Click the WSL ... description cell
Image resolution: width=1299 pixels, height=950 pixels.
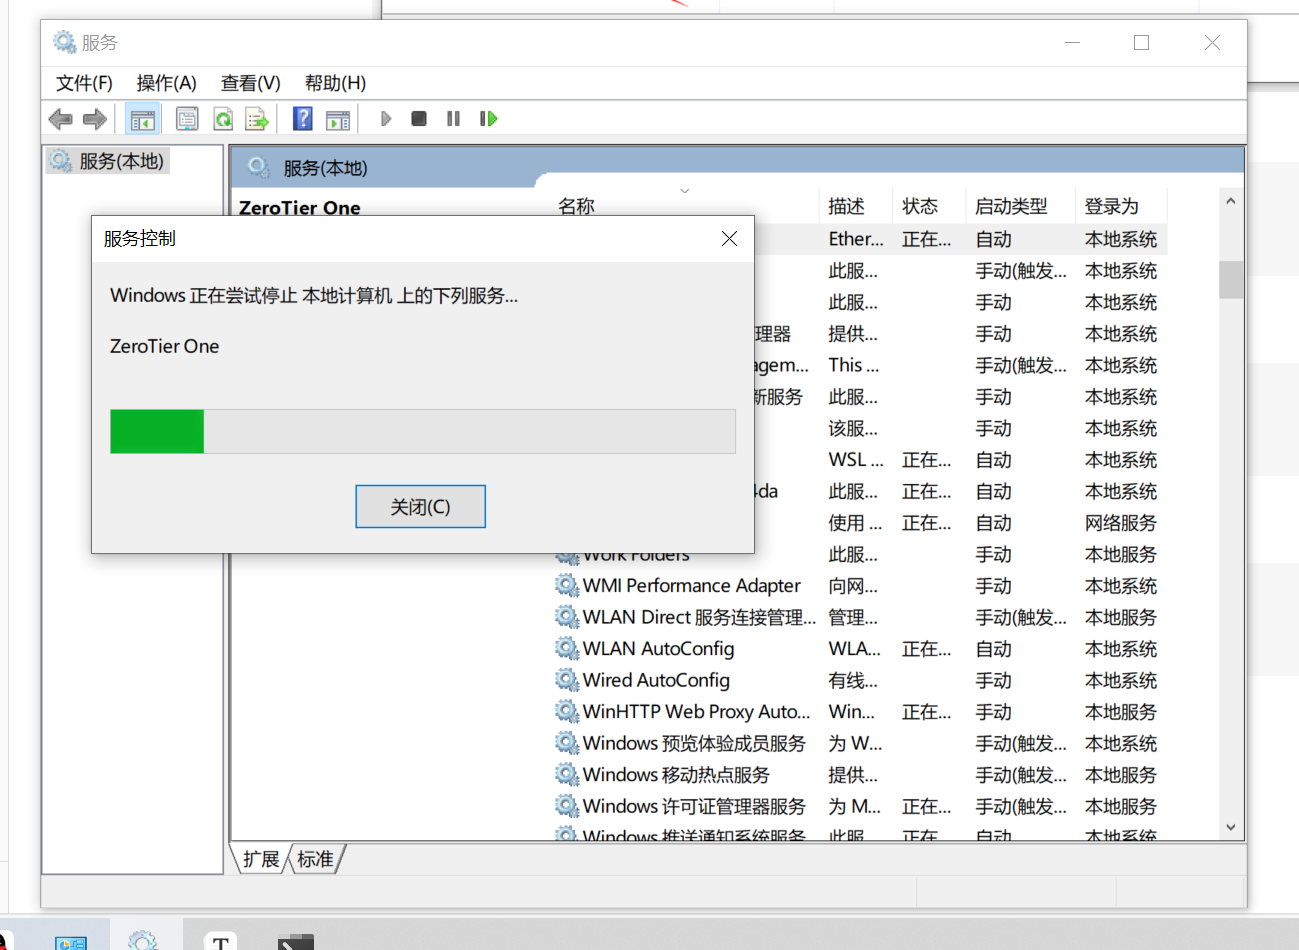(x=856, y=460)
